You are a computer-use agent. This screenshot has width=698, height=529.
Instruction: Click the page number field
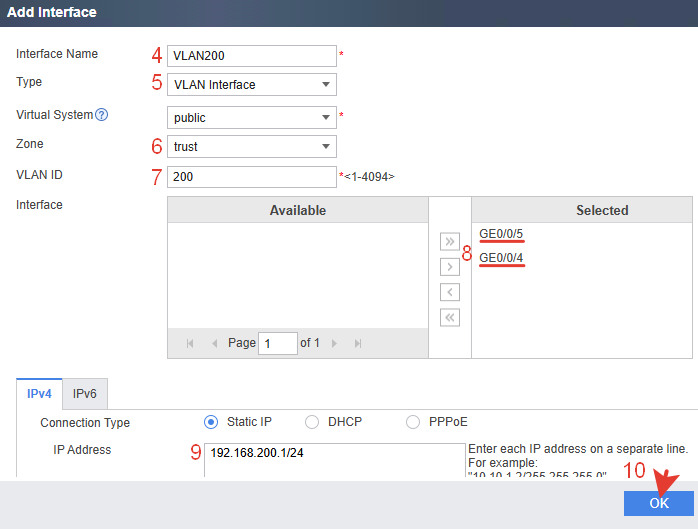278,343
